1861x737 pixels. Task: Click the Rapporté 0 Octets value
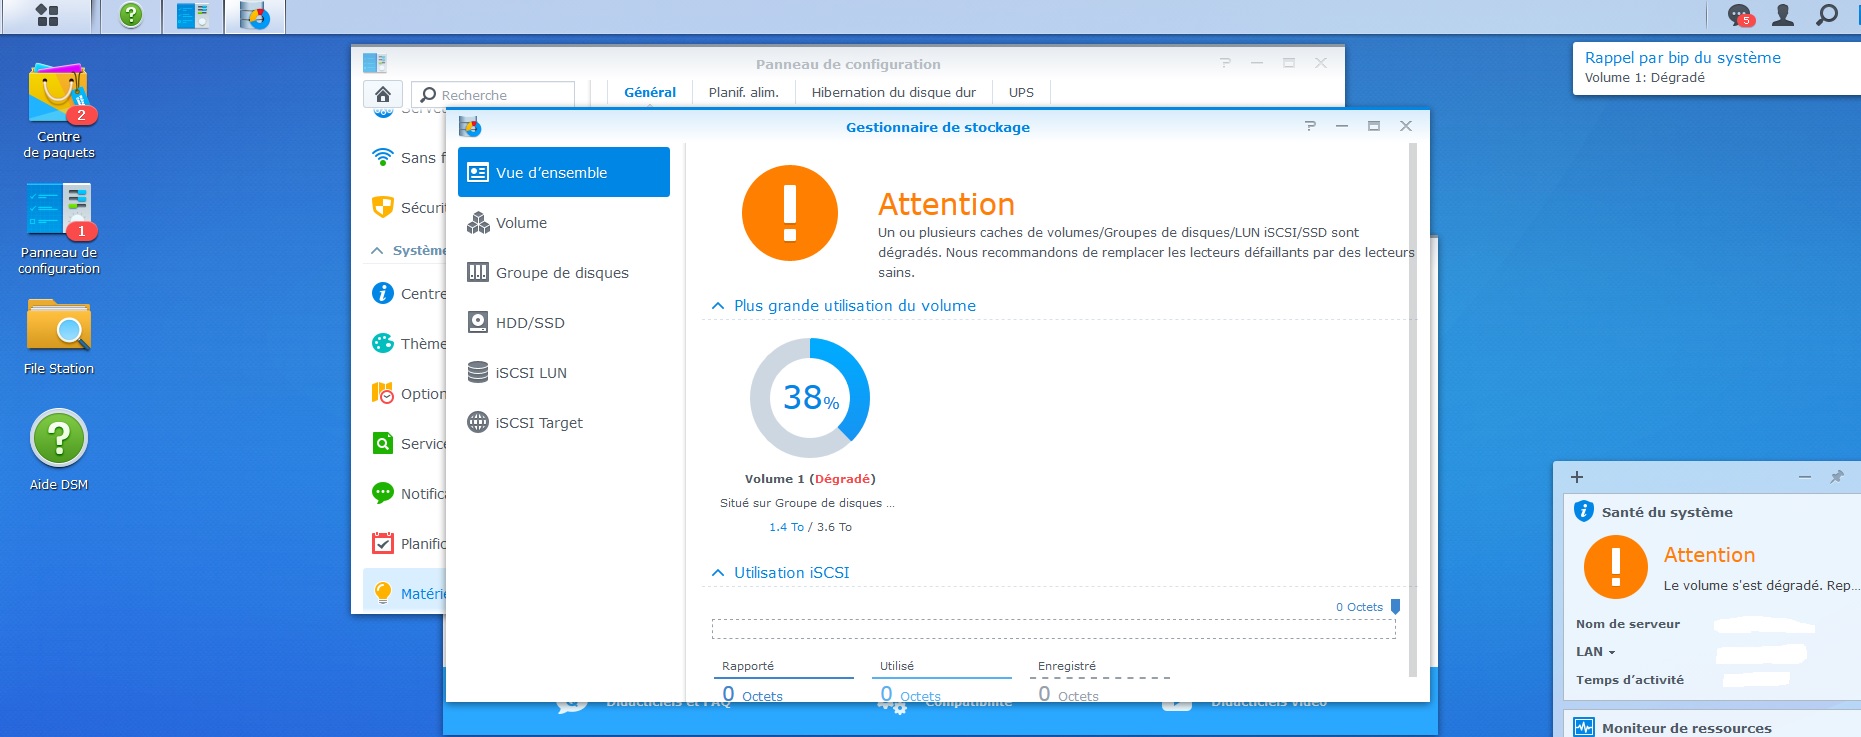[752, 694]
